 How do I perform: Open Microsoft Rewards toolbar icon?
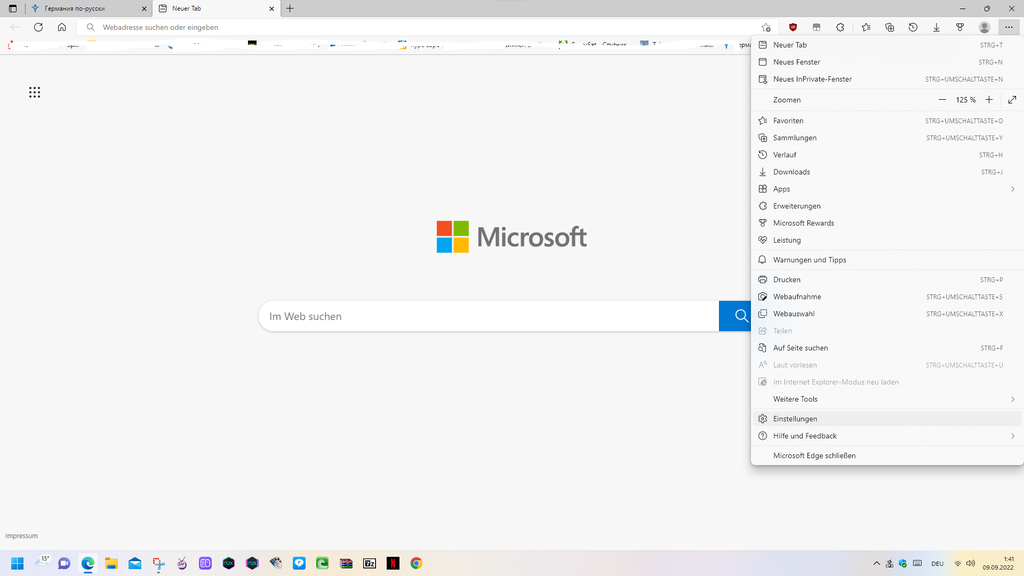960,27
